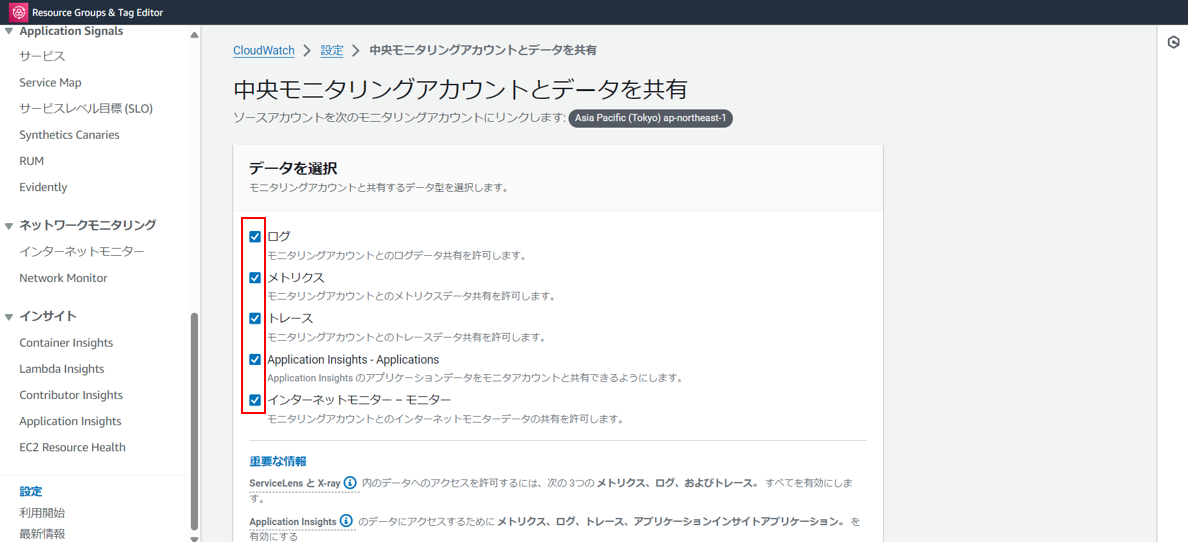Open Evidently in the sidebar
The height and width of the screenshot is (542, 1188).
pos(43,187)
